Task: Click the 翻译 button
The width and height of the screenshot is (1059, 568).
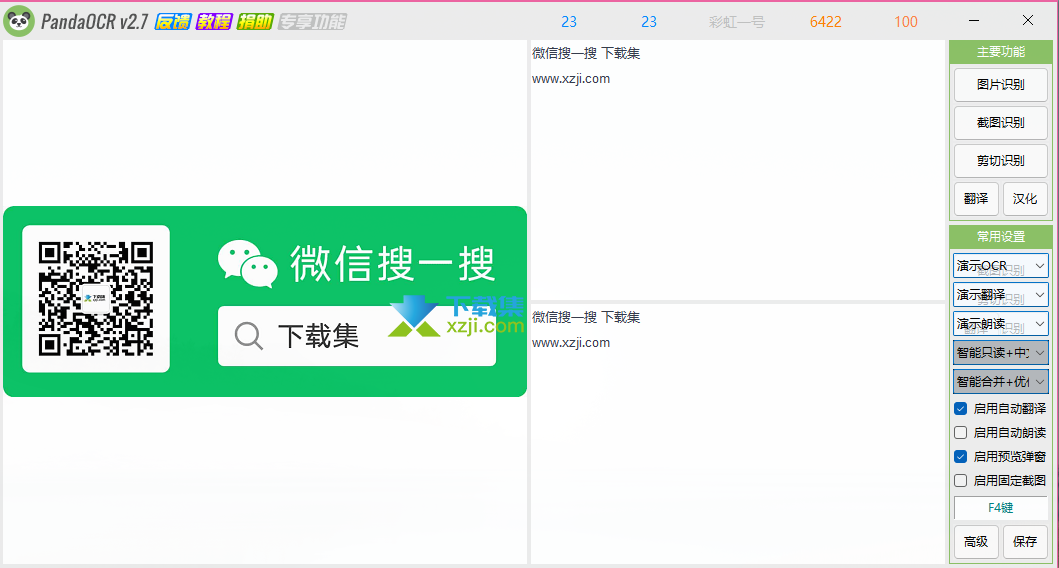Action: point(976,199)
